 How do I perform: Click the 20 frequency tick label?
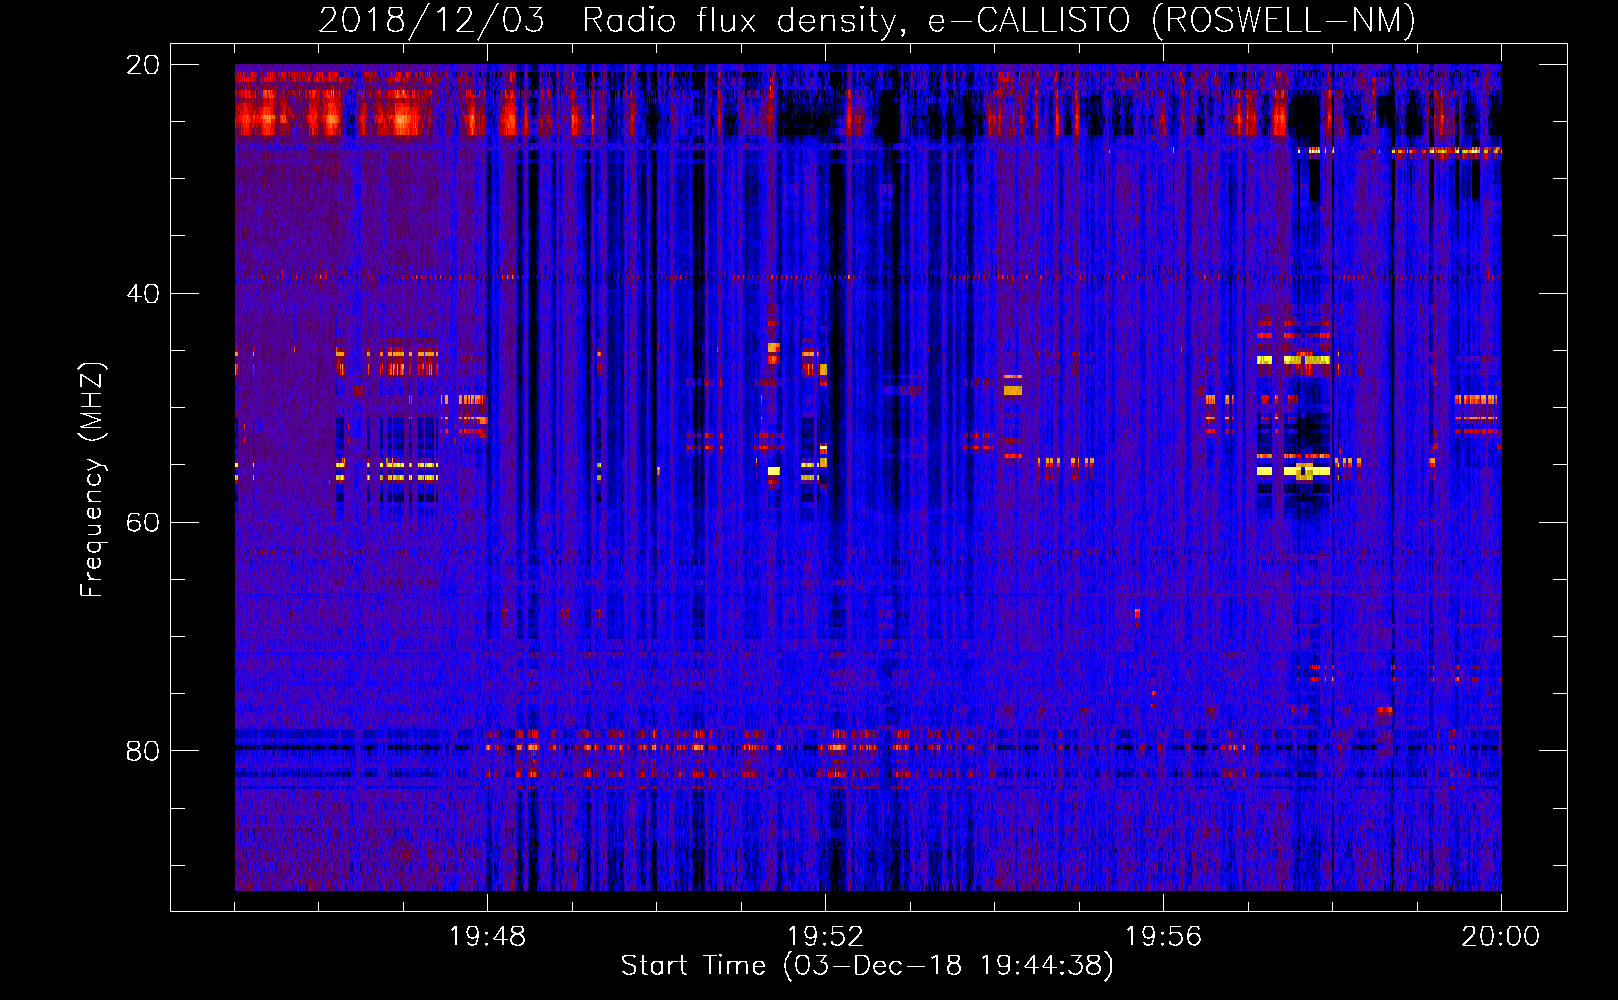pyautogui.click(x=143, y=65)
